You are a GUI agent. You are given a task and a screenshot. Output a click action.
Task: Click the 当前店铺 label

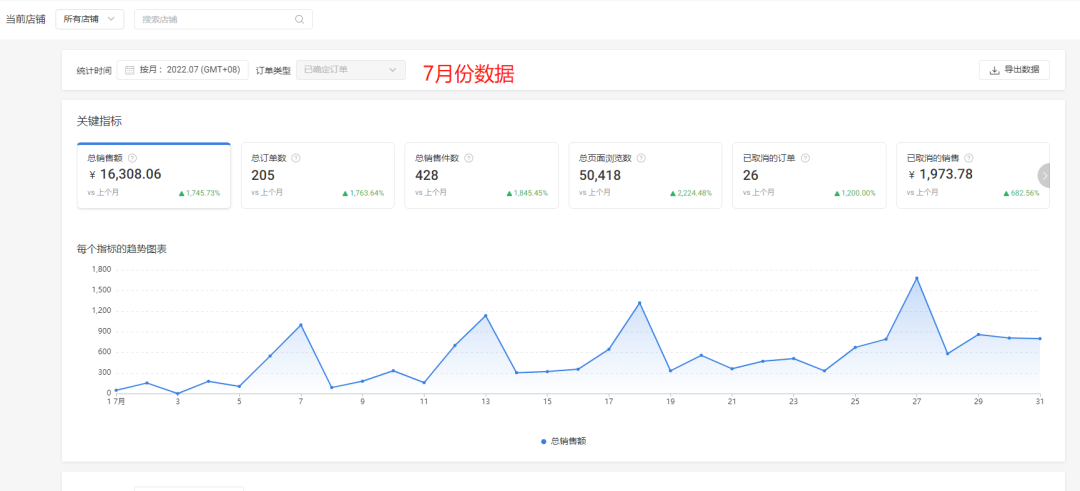tap(25, 19)
